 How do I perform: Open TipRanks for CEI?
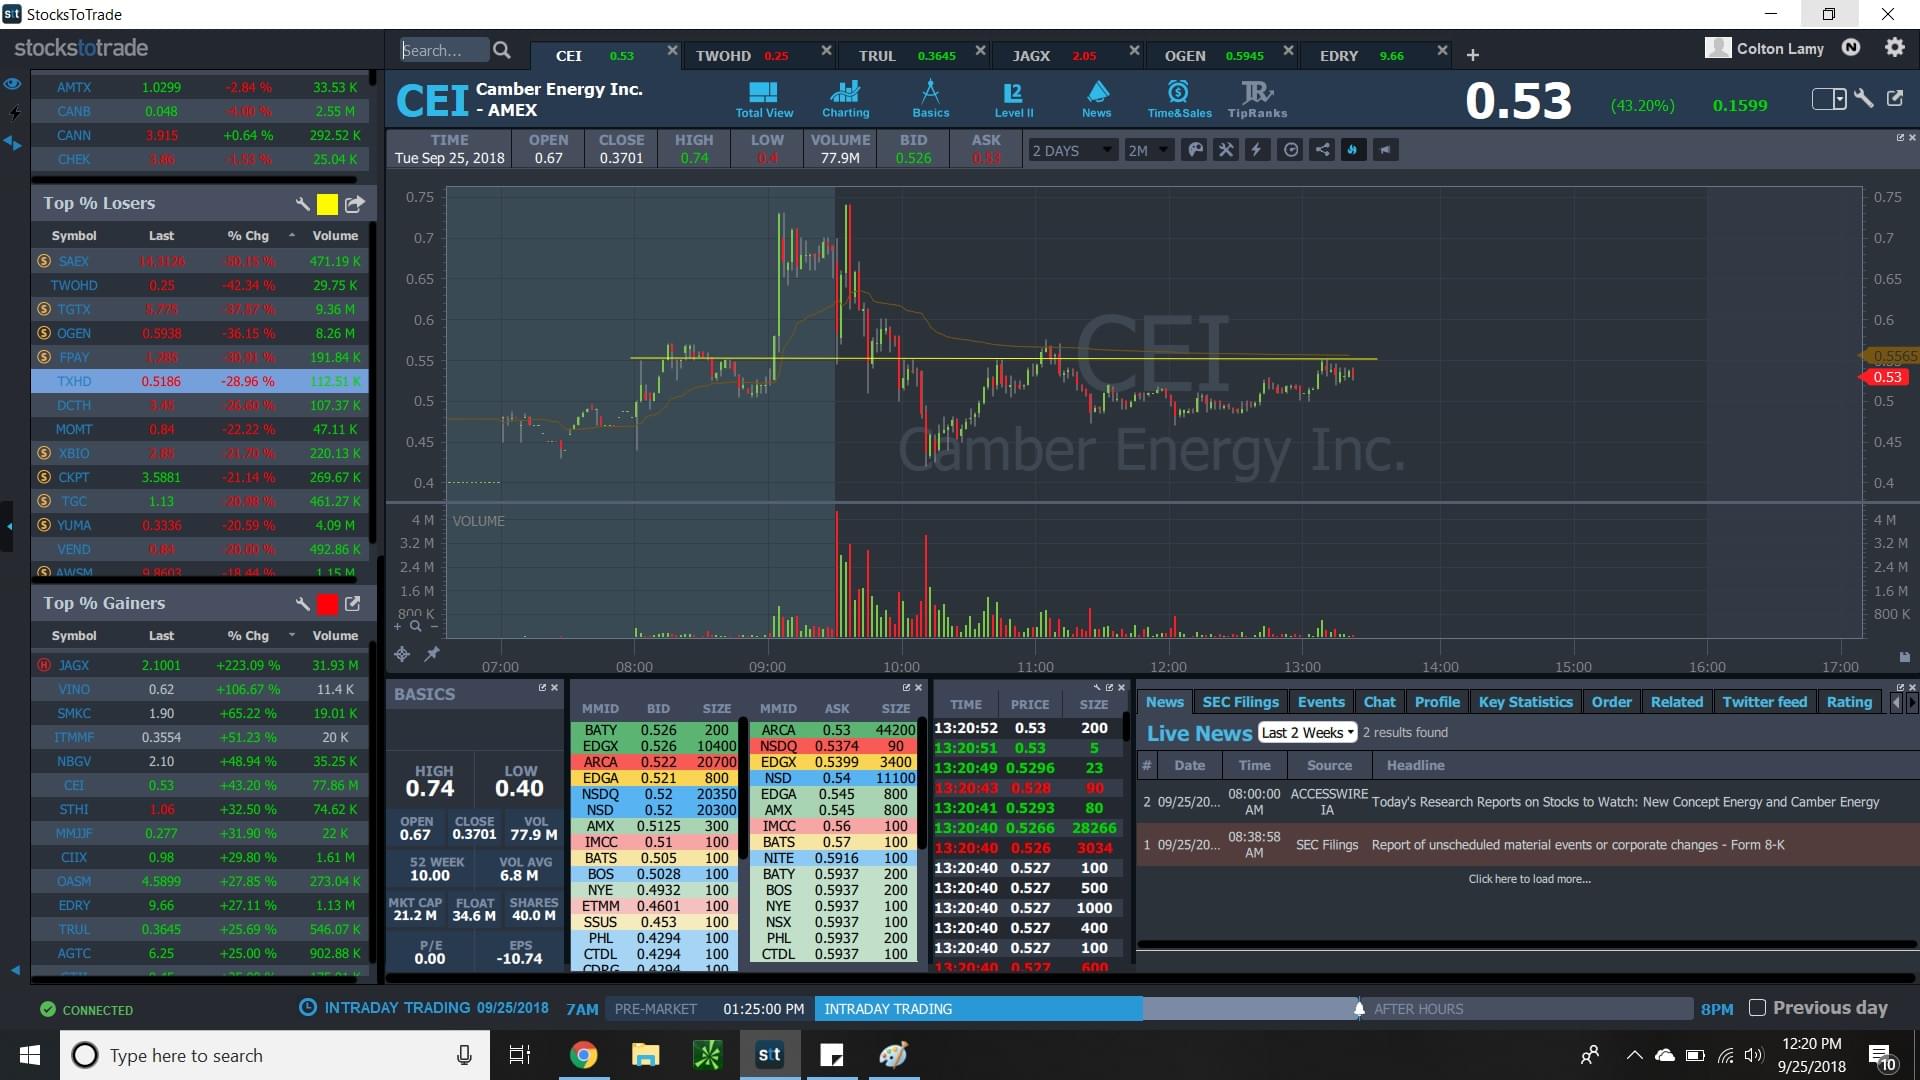coord(1257,99)
